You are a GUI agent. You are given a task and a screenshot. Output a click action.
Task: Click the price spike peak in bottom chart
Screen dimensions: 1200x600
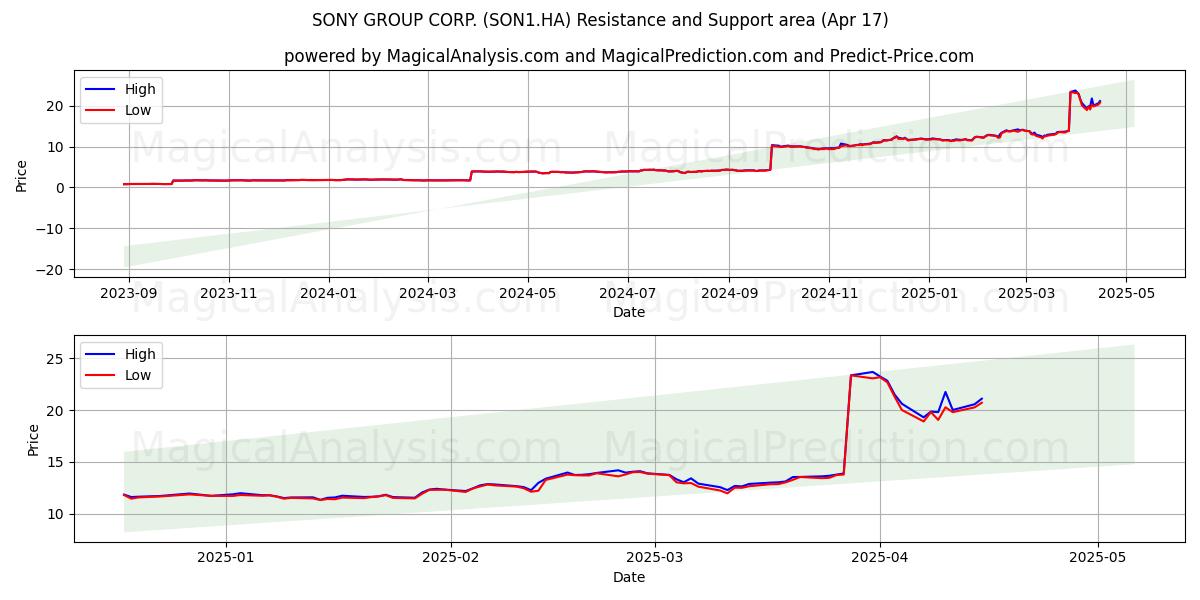(872, 372)
